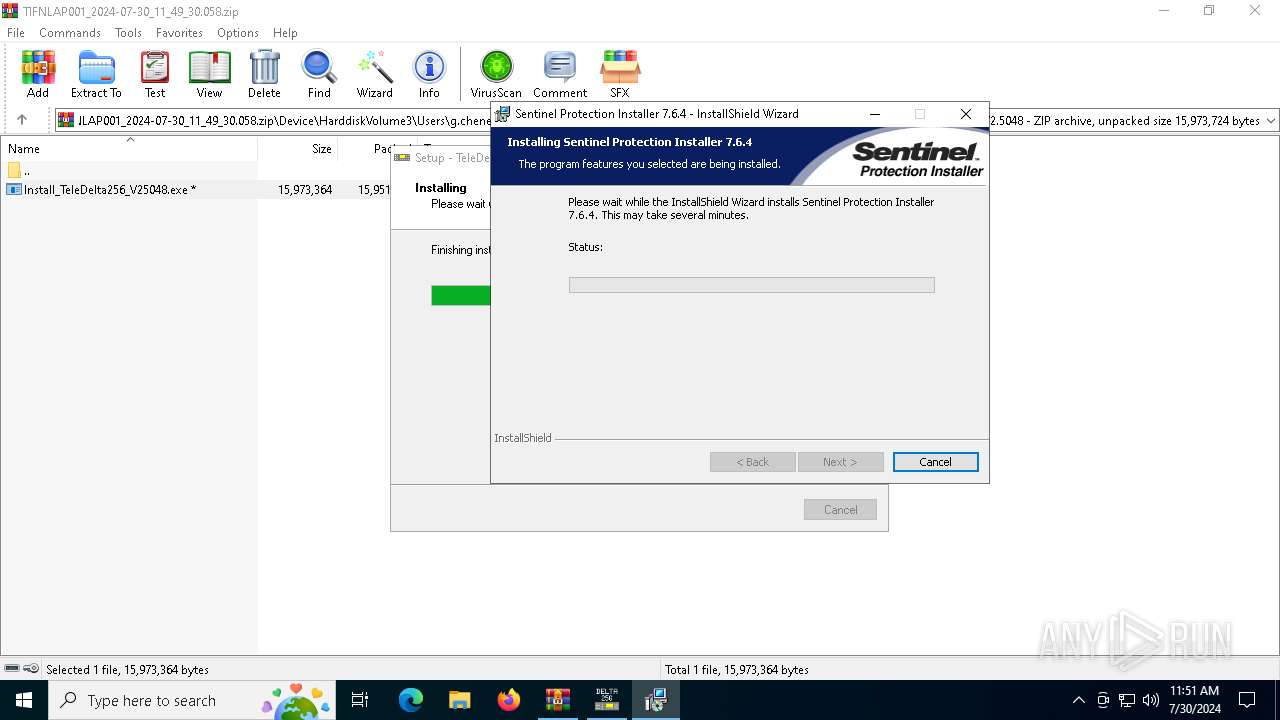This screenshot has width=1280, height=720.
Task: Open the Commands menu
Action: 70,33
